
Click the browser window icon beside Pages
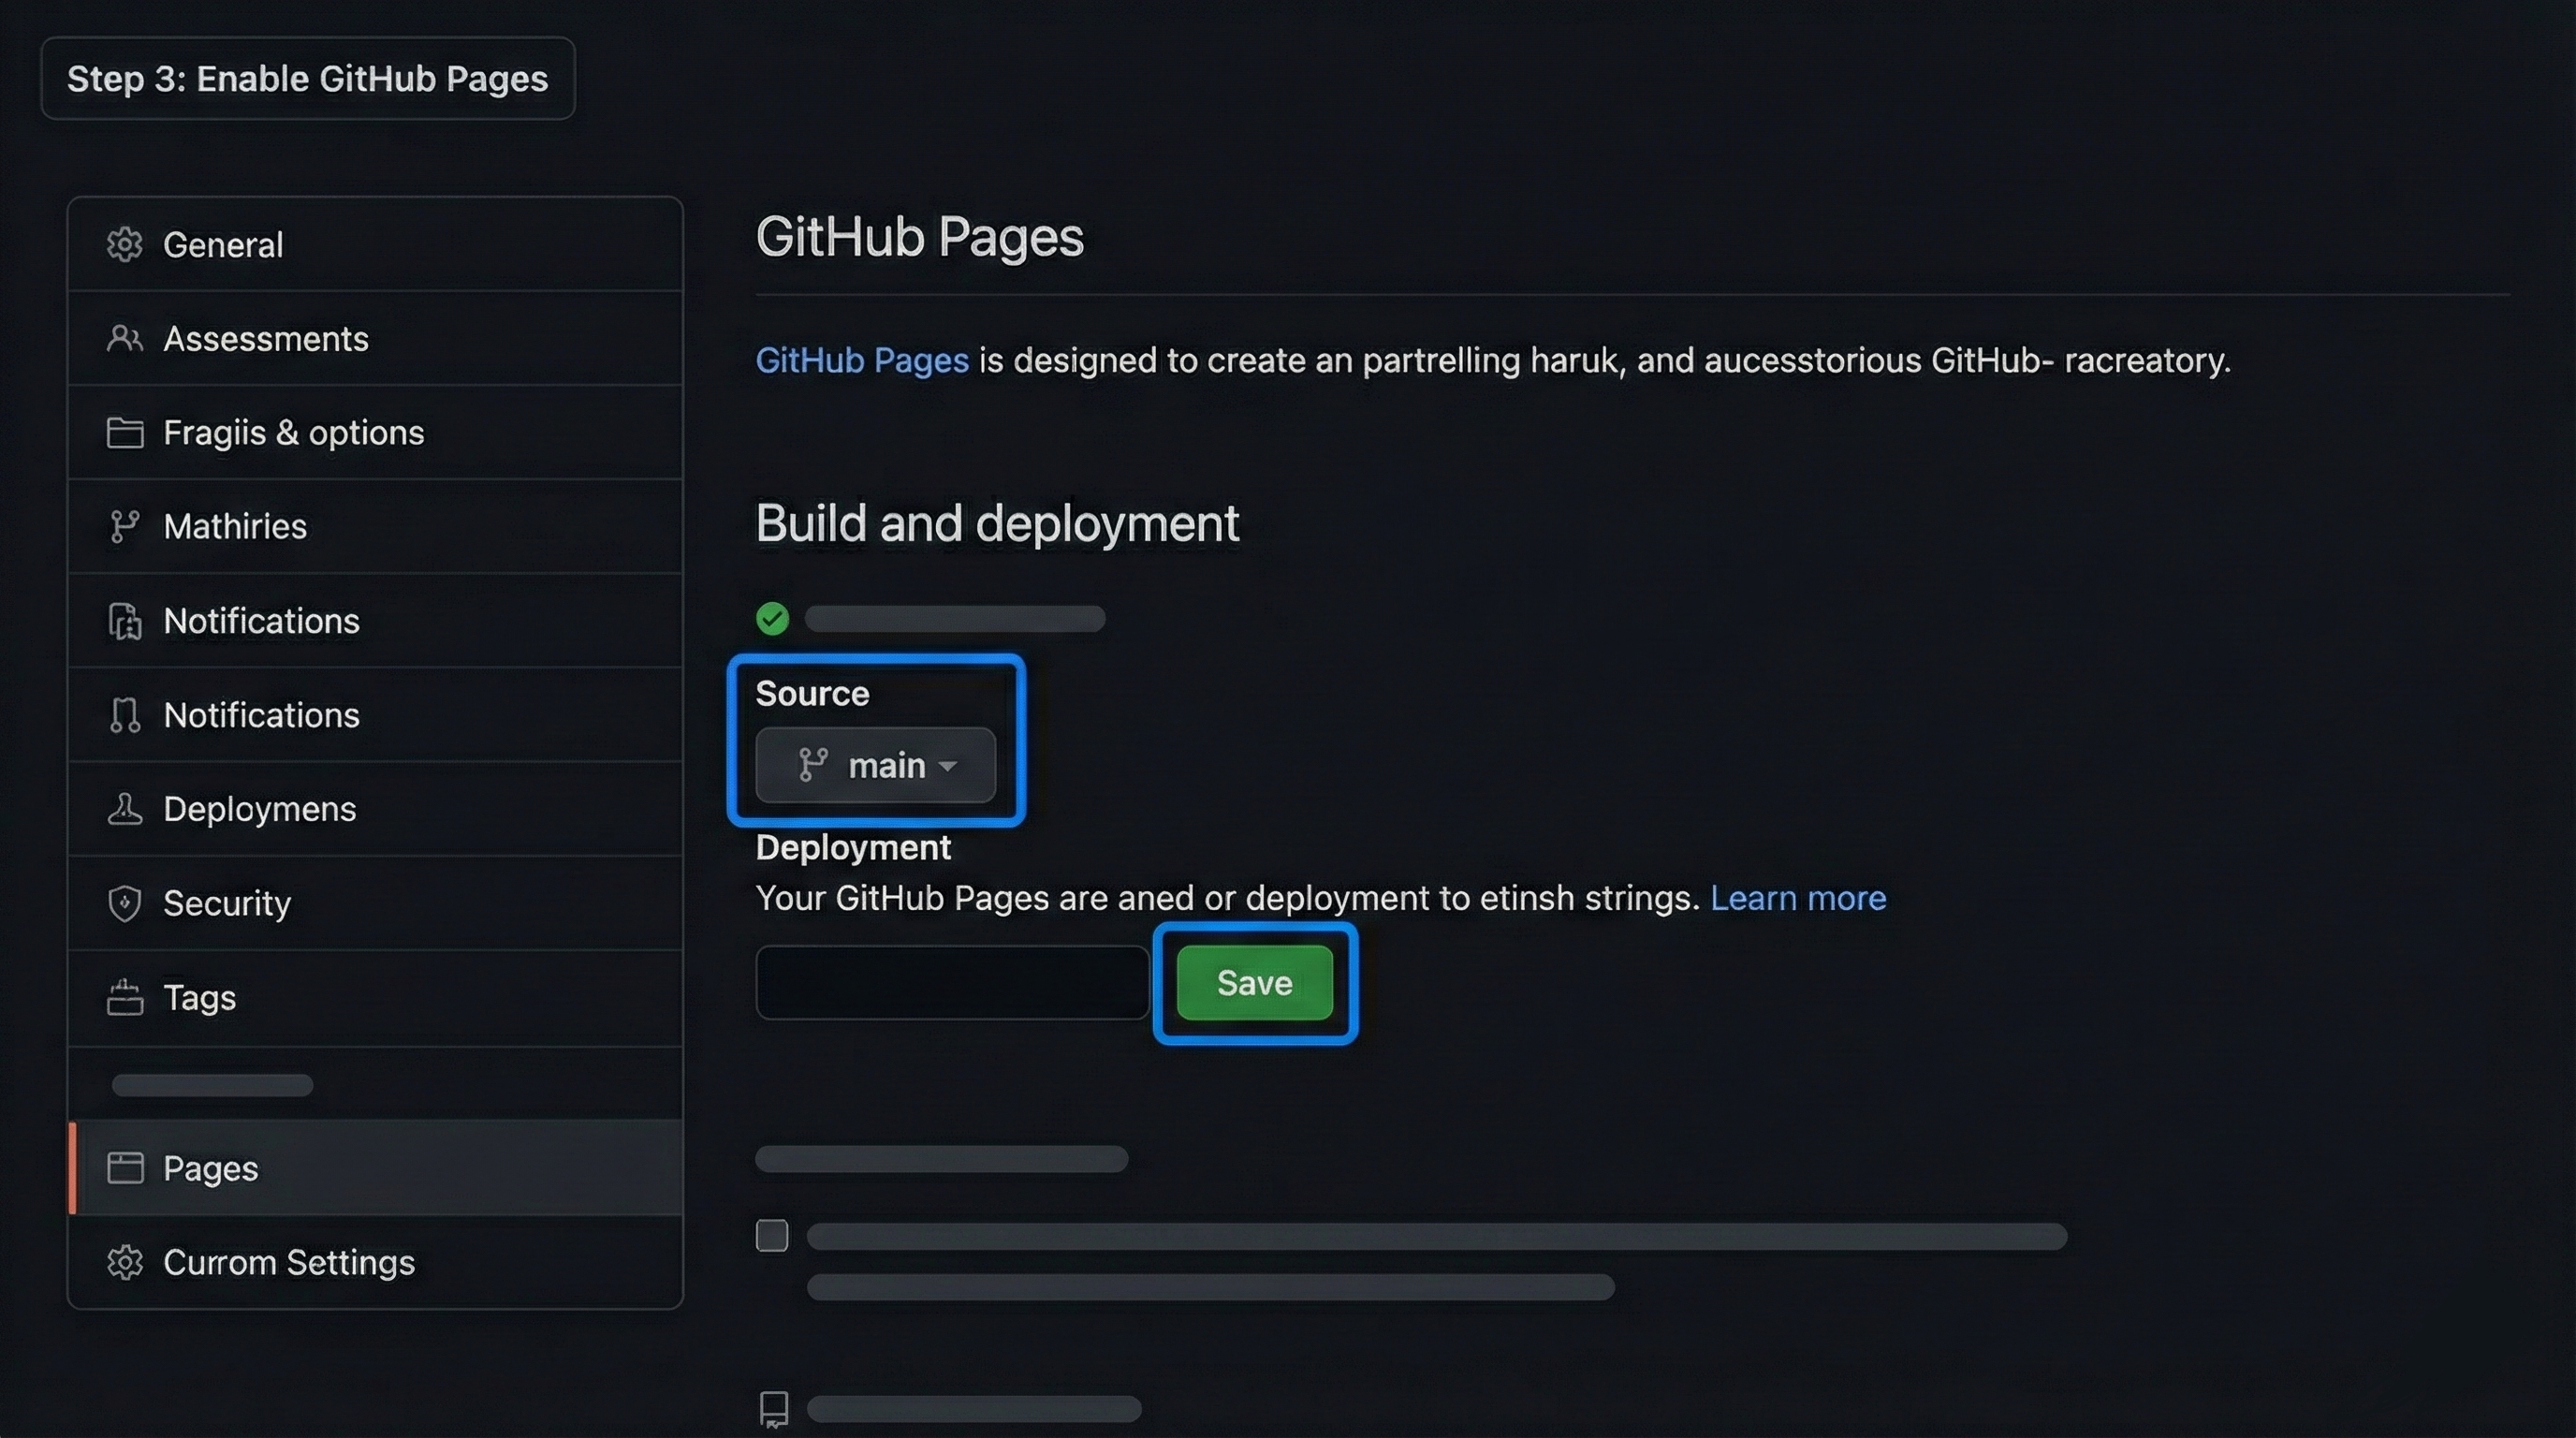click(x=124, y=1167)
